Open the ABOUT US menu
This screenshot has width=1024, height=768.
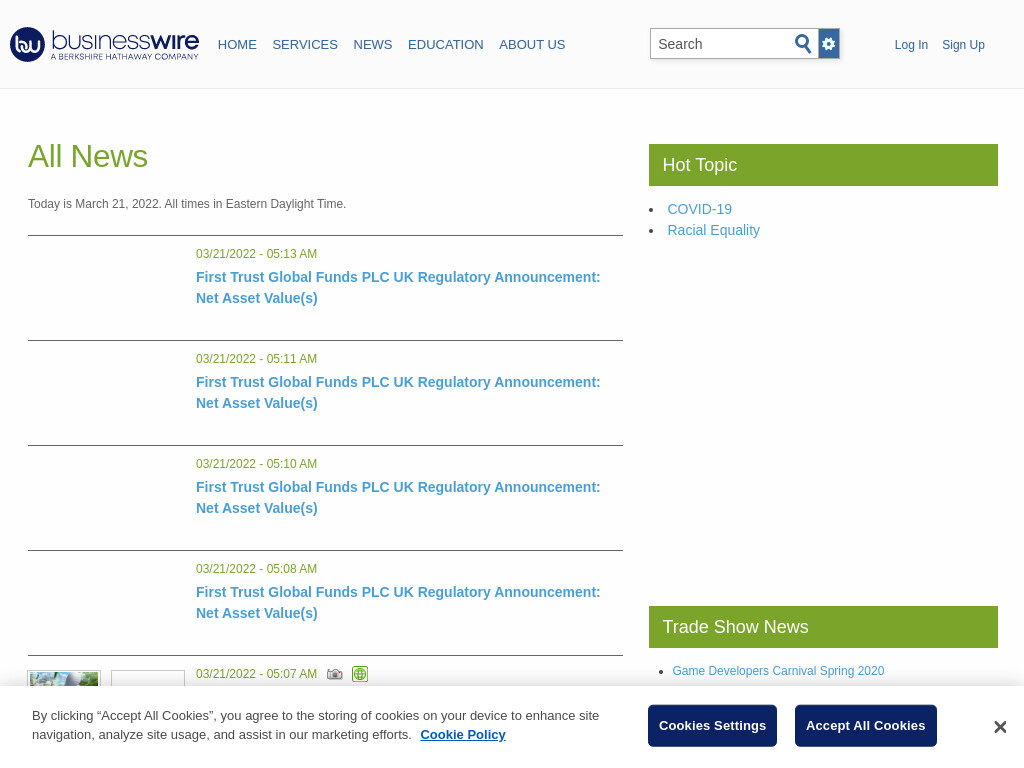532,44
